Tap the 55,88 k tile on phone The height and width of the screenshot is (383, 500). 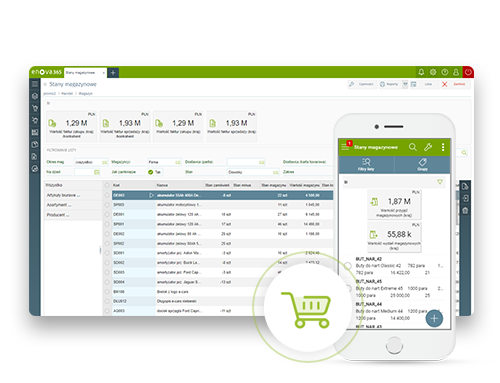394,237
